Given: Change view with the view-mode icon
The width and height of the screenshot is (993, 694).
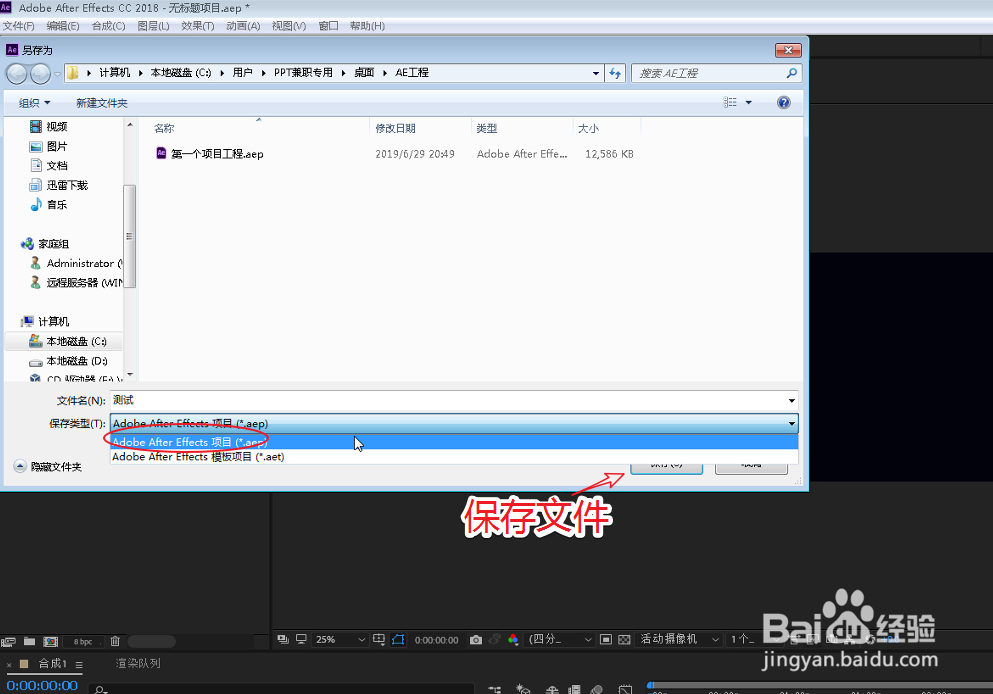Looking at the screenshot, I should 730,103.
